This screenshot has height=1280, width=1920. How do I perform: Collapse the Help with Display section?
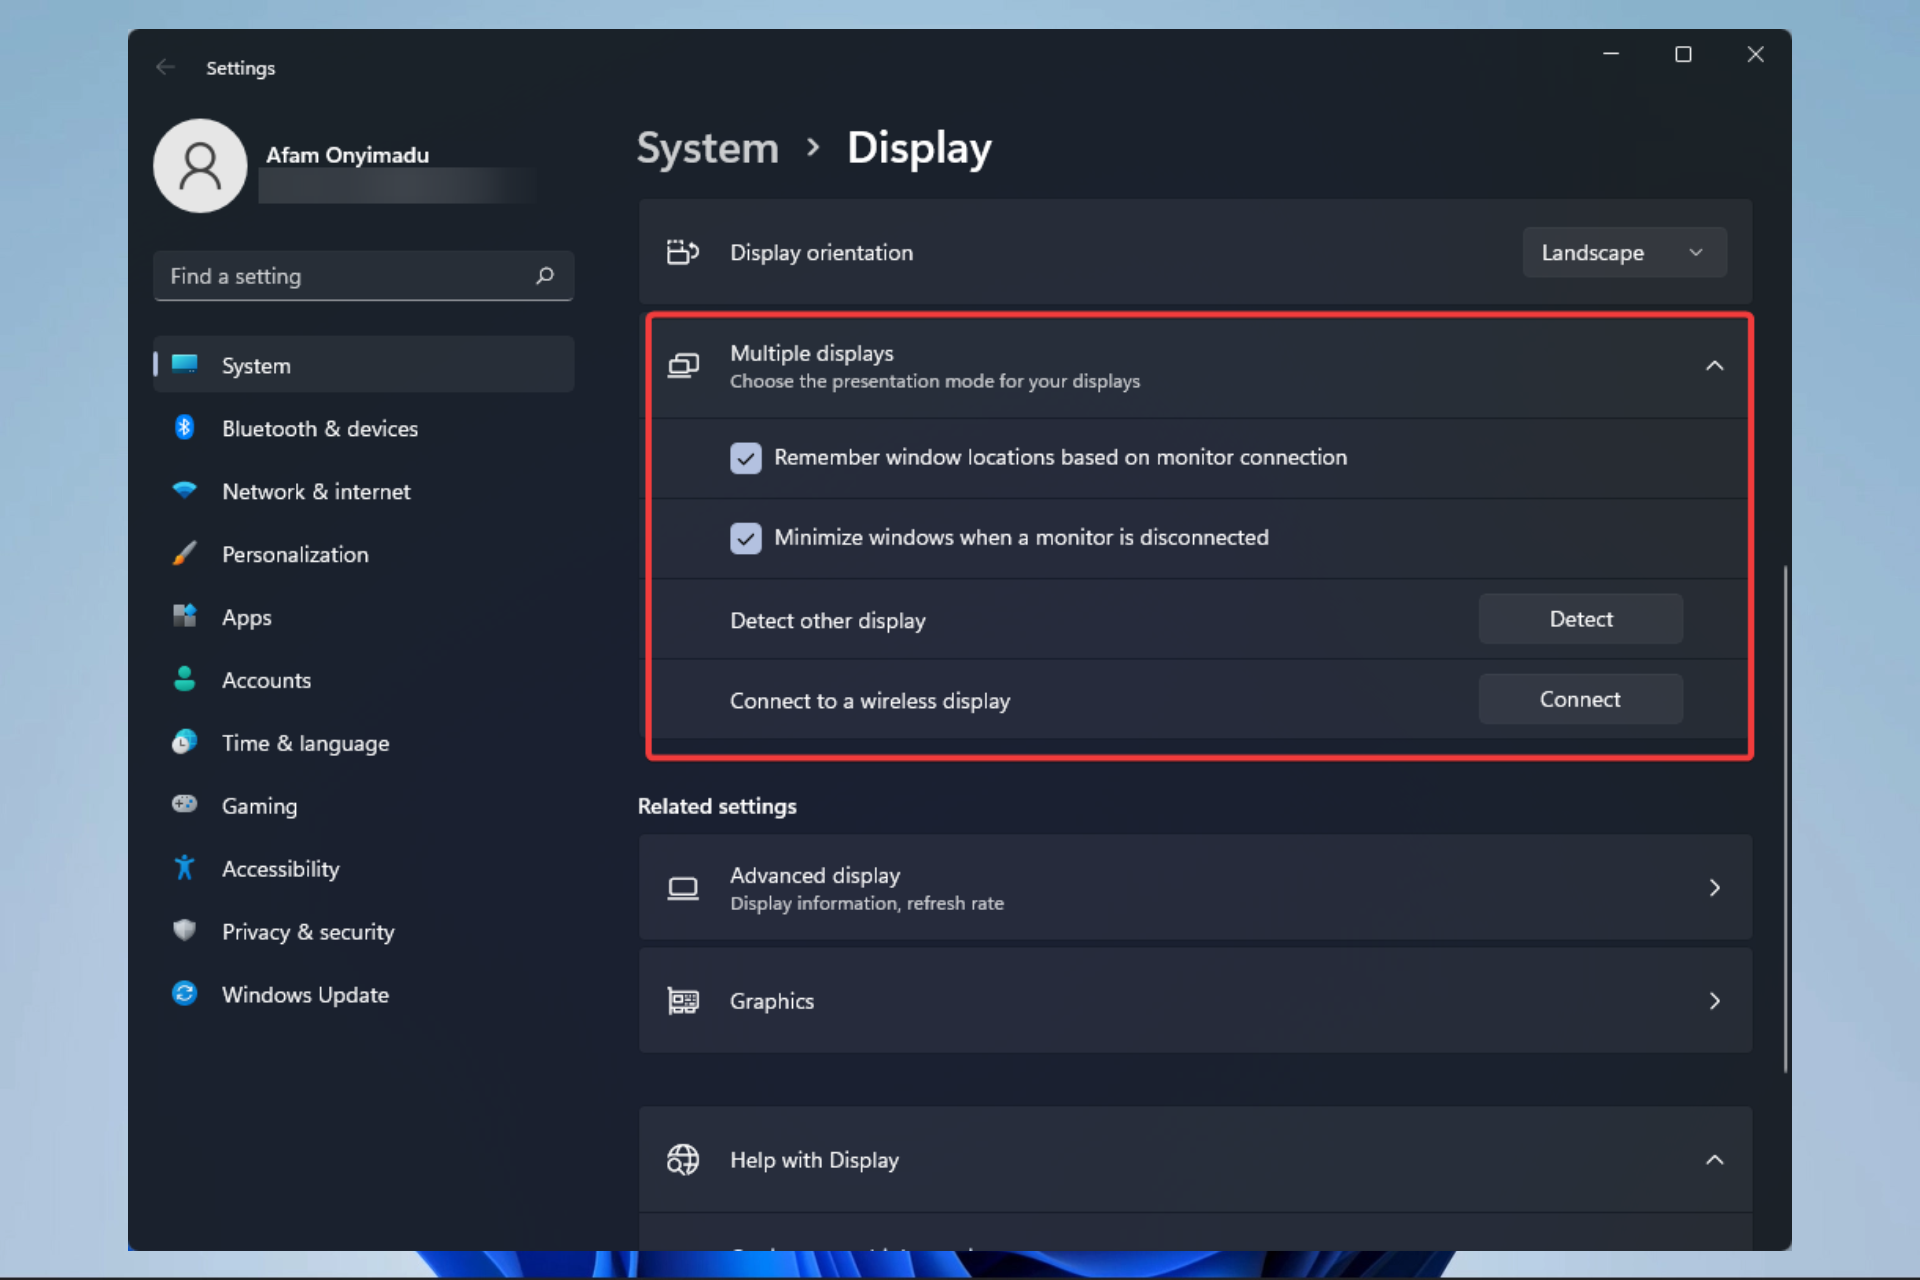[1714, 1160]
